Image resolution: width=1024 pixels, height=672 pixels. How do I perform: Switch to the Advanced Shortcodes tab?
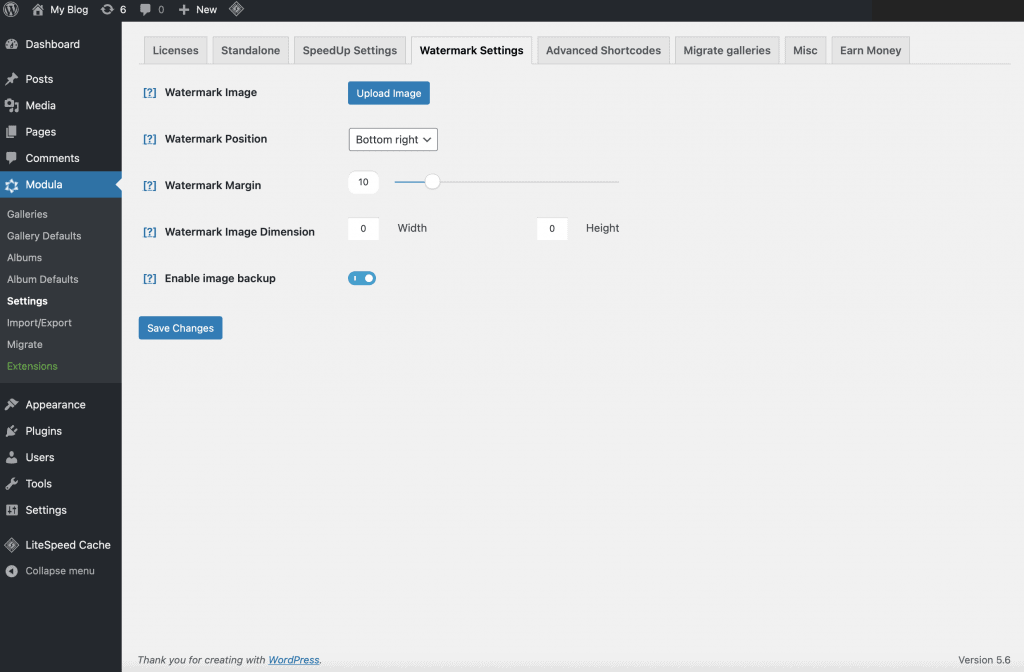point(603,51)
